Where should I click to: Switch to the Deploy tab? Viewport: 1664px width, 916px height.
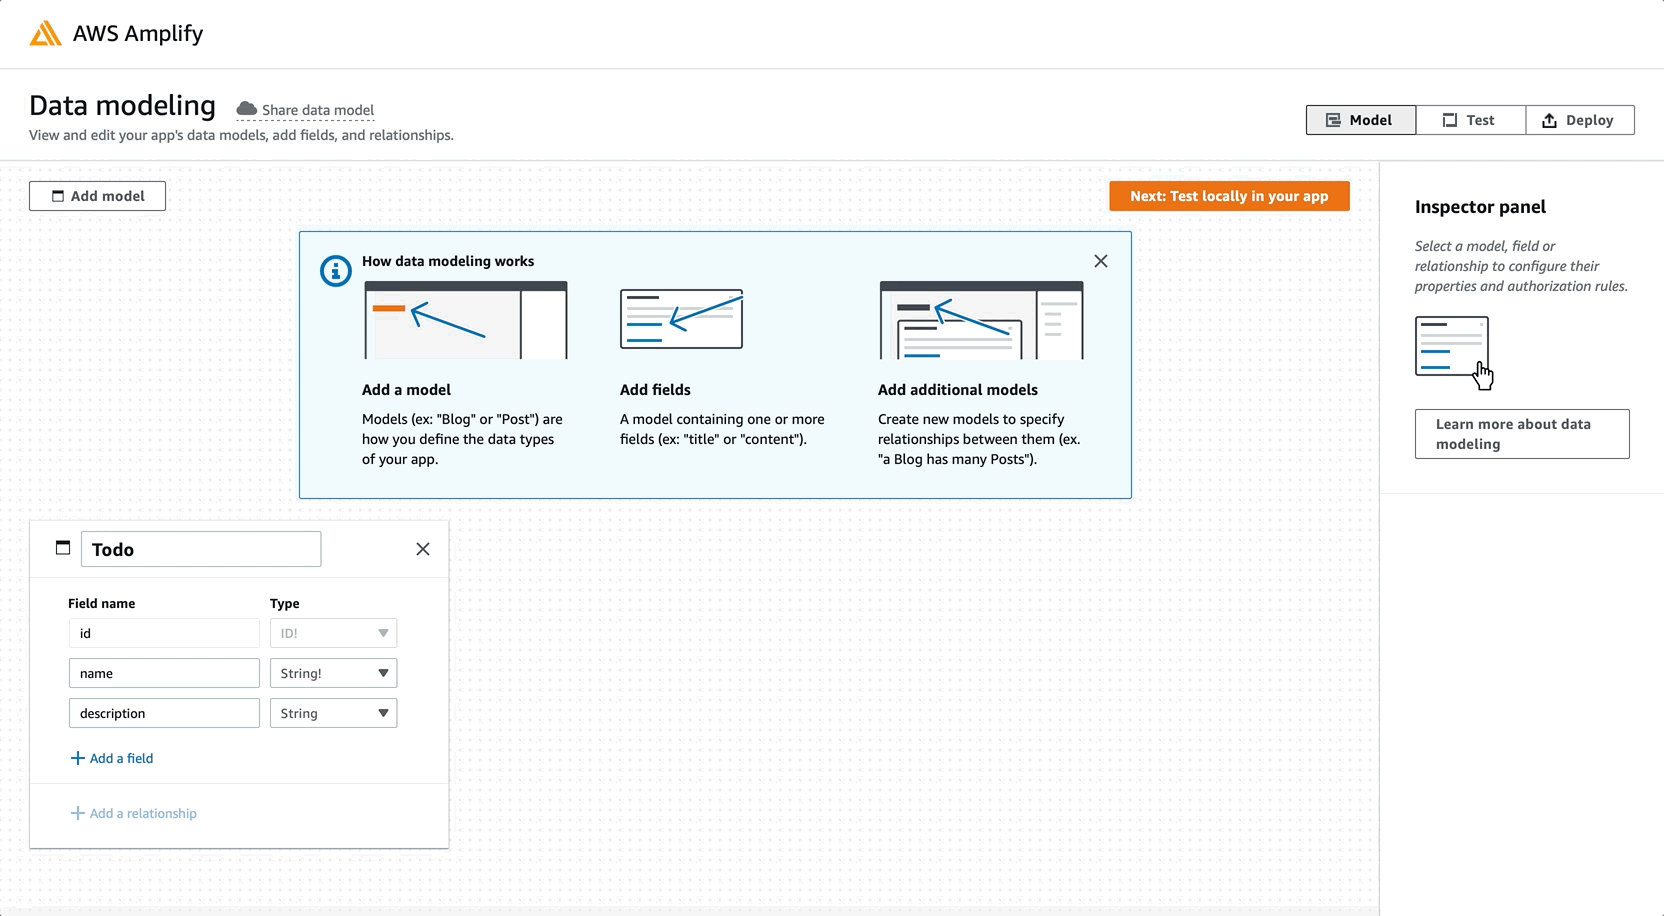(x=1580, y=120)
